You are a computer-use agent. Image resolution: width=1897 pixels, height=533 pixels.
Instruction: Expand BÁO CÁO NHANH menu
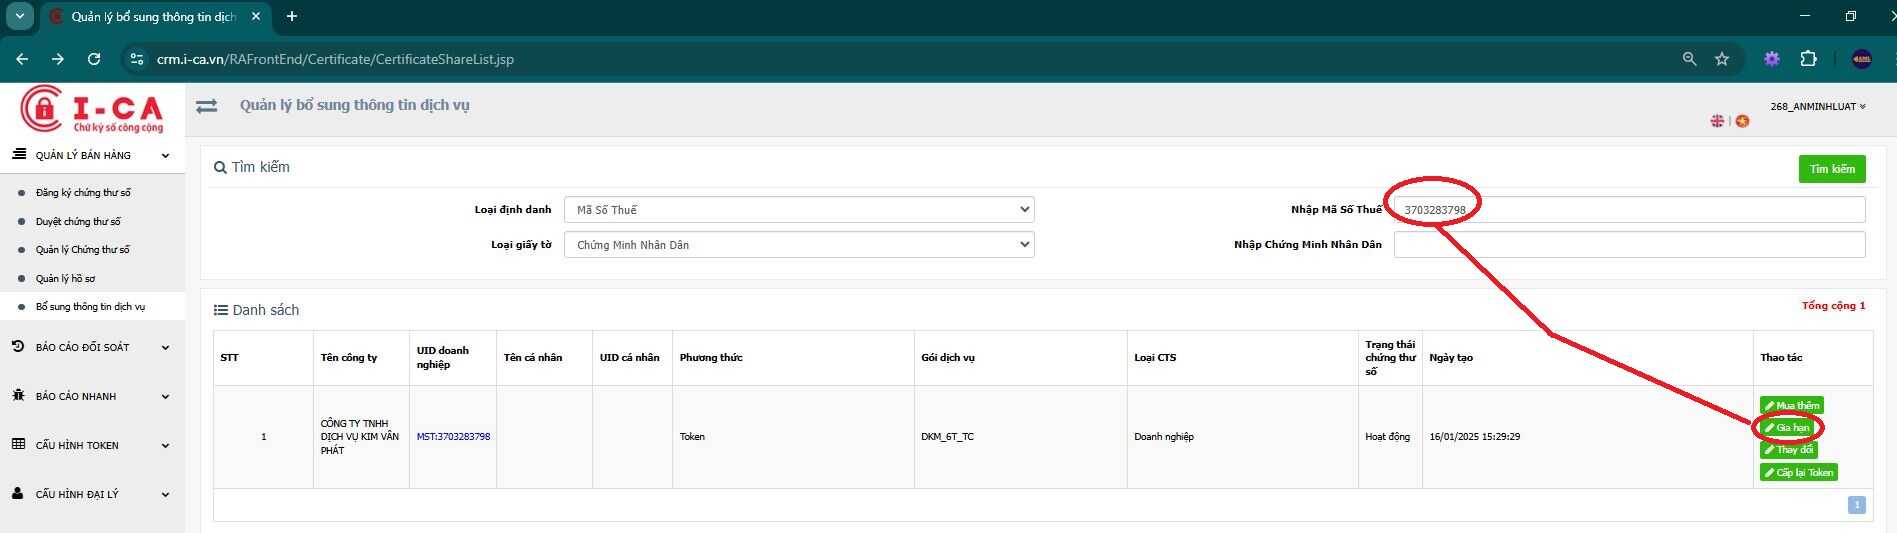92,396
